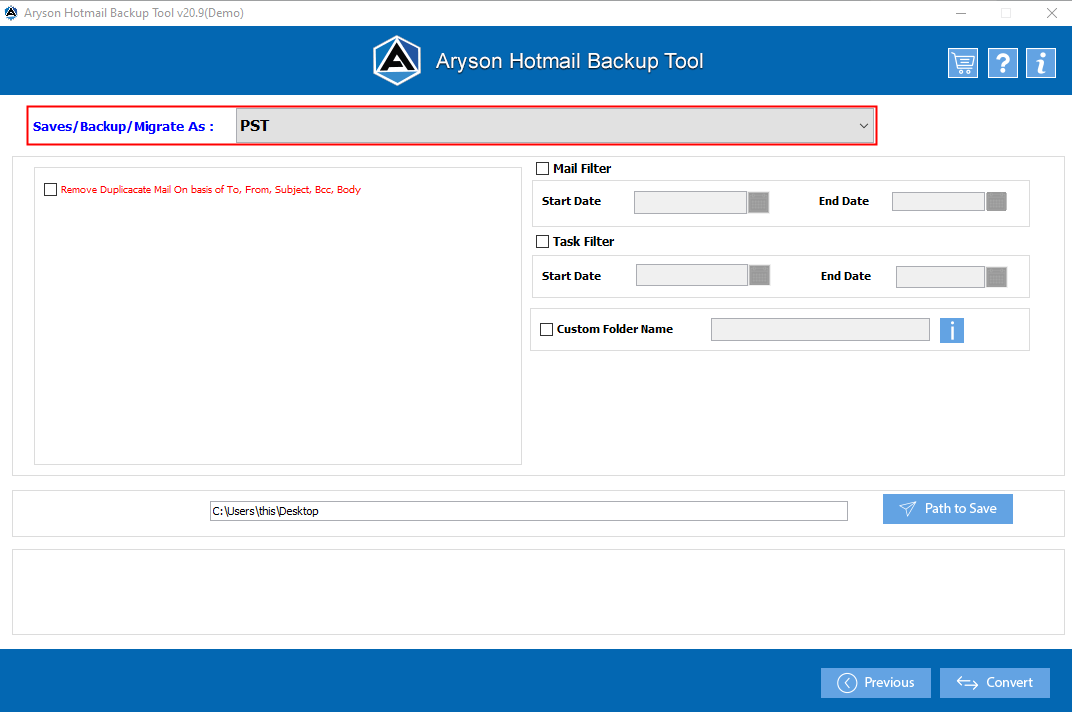Click the Mail Filter Start Date field

691,202
